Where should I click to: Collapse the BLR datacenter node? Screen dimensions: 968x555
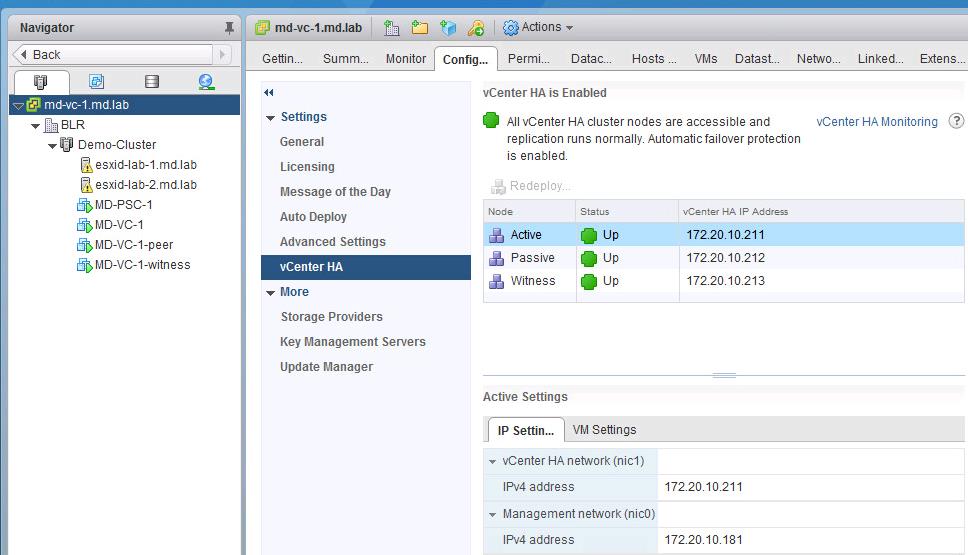coord(35,125)
